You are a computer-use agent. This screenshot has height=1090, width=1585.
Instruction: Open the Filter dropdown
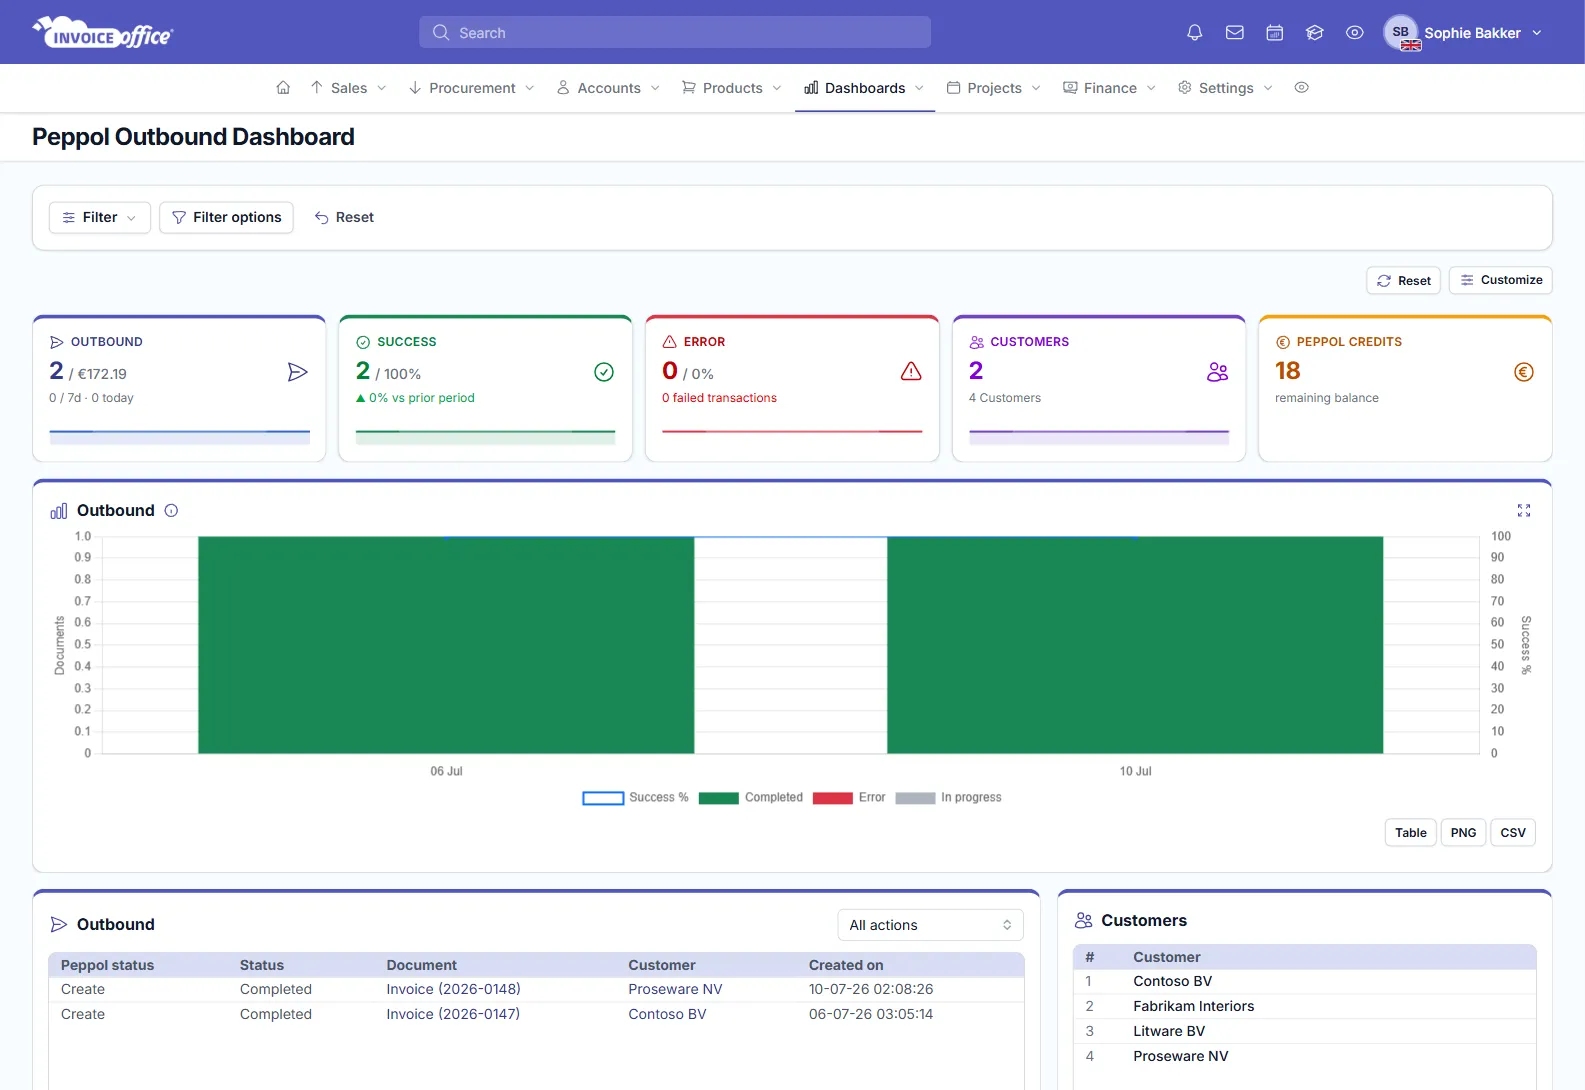(x=100, y=217)
